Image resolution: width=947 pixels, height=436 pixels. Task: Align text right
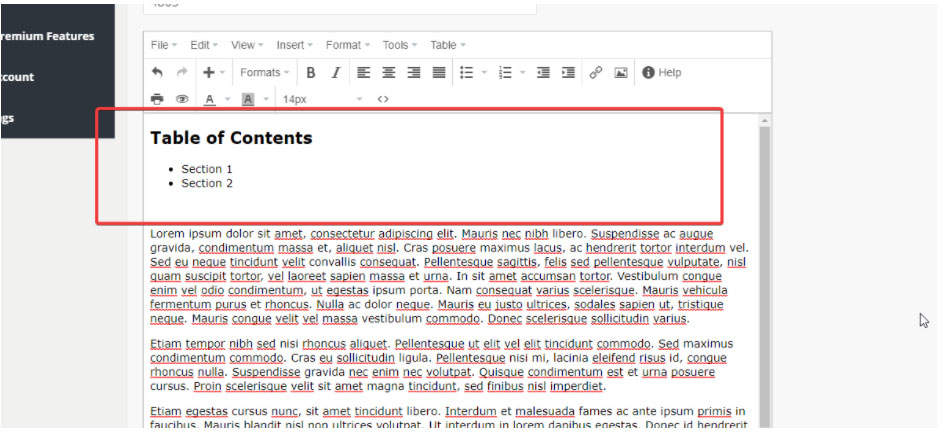[414, 72]
